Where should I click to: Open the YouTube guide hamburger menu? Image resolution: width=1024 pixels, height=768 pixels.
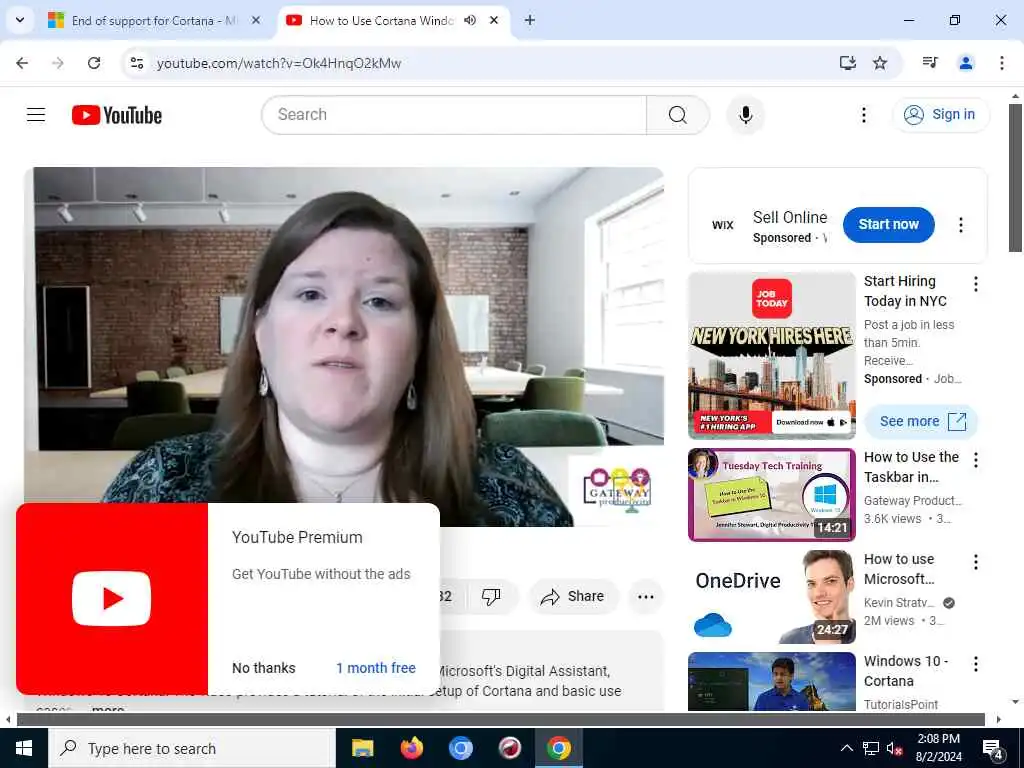[36, 115]
